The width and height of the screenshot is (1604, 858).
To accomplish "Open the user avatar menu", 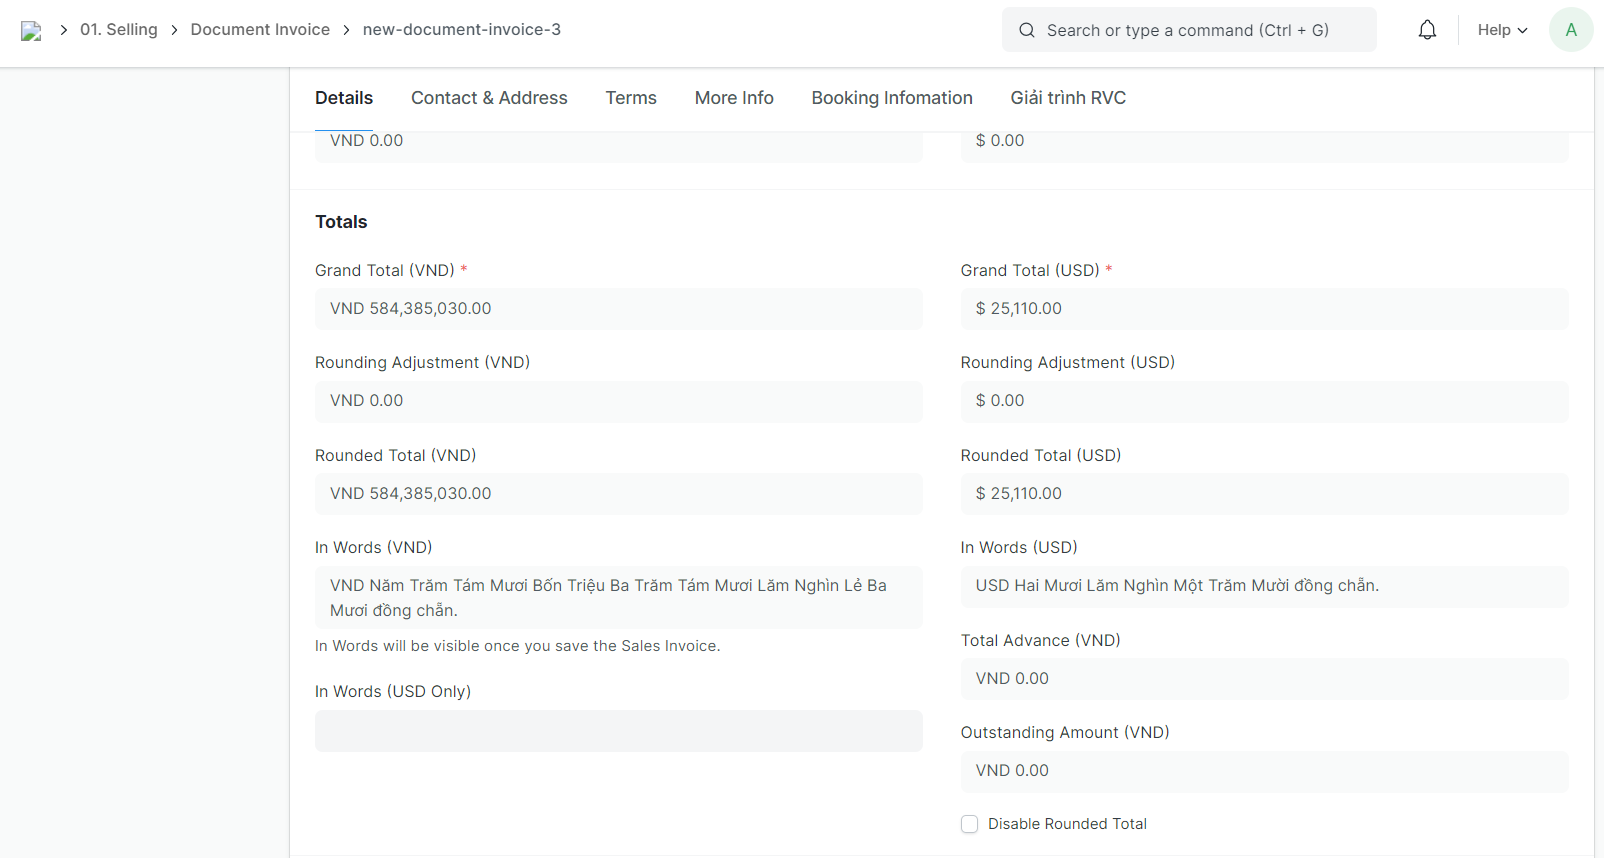I will pos(1570,30).
